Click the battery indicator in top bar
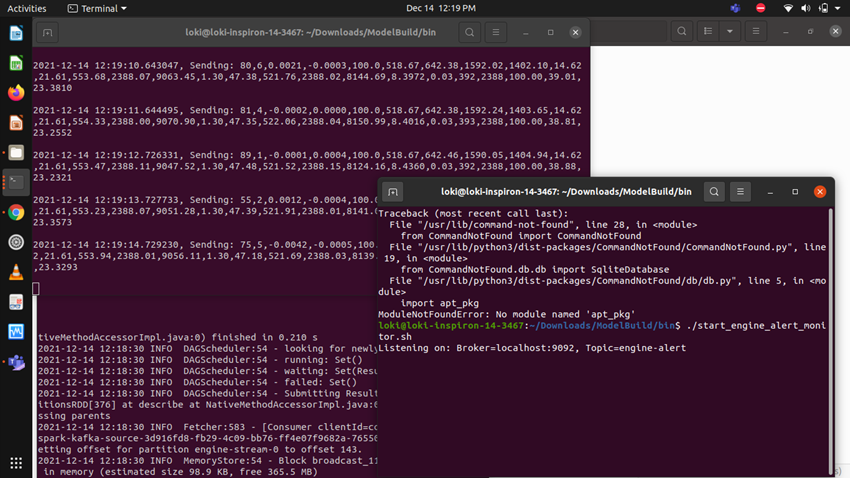Viewport: 850px width, 478px height. point(823,8)
